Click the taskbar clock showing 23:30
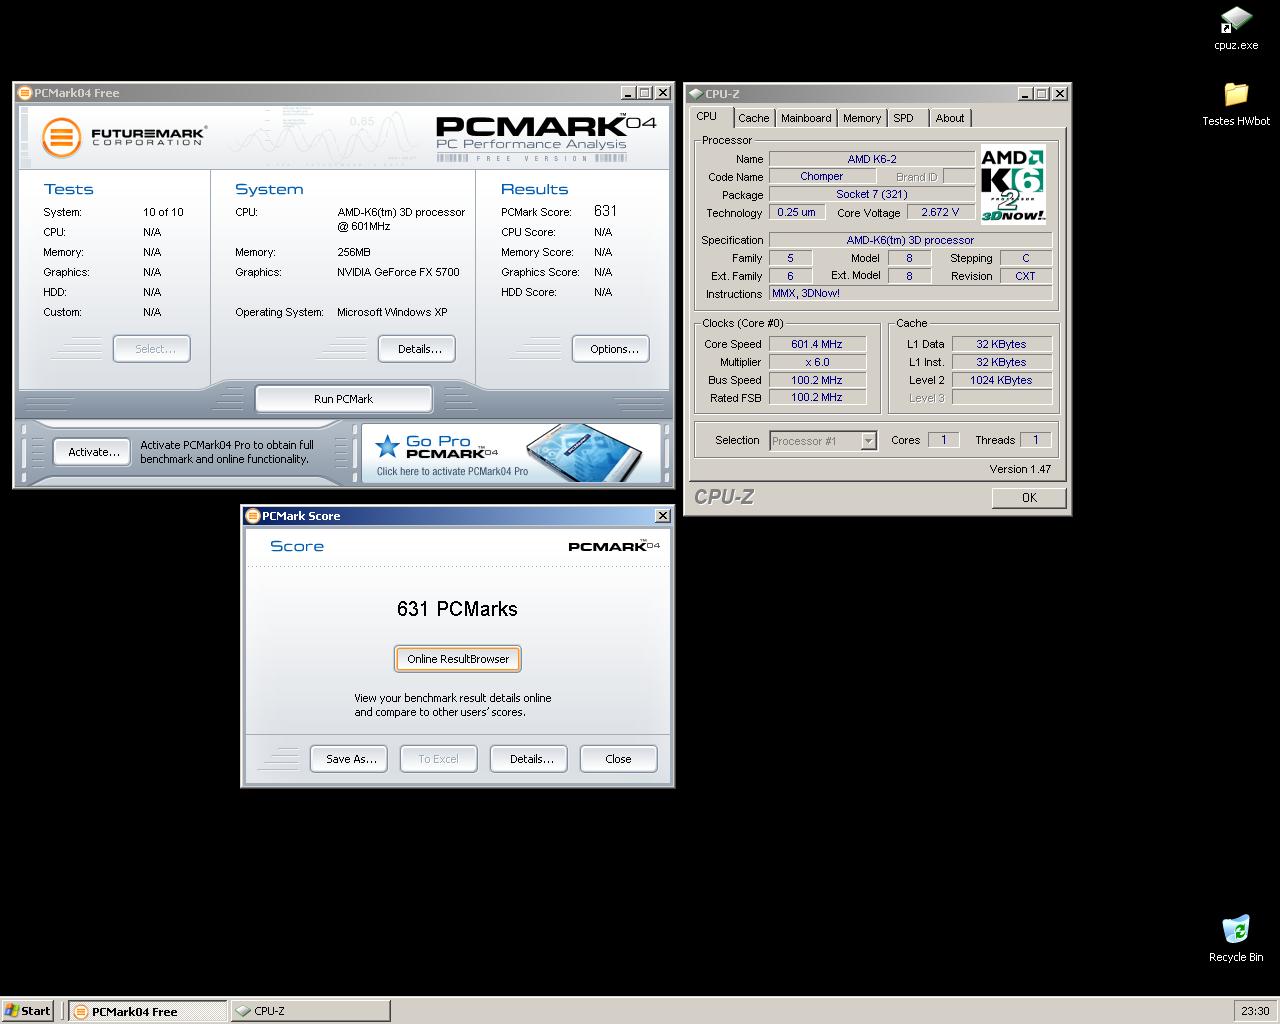Screen dimensions: 1280x1024 tap(1254, 1011)
